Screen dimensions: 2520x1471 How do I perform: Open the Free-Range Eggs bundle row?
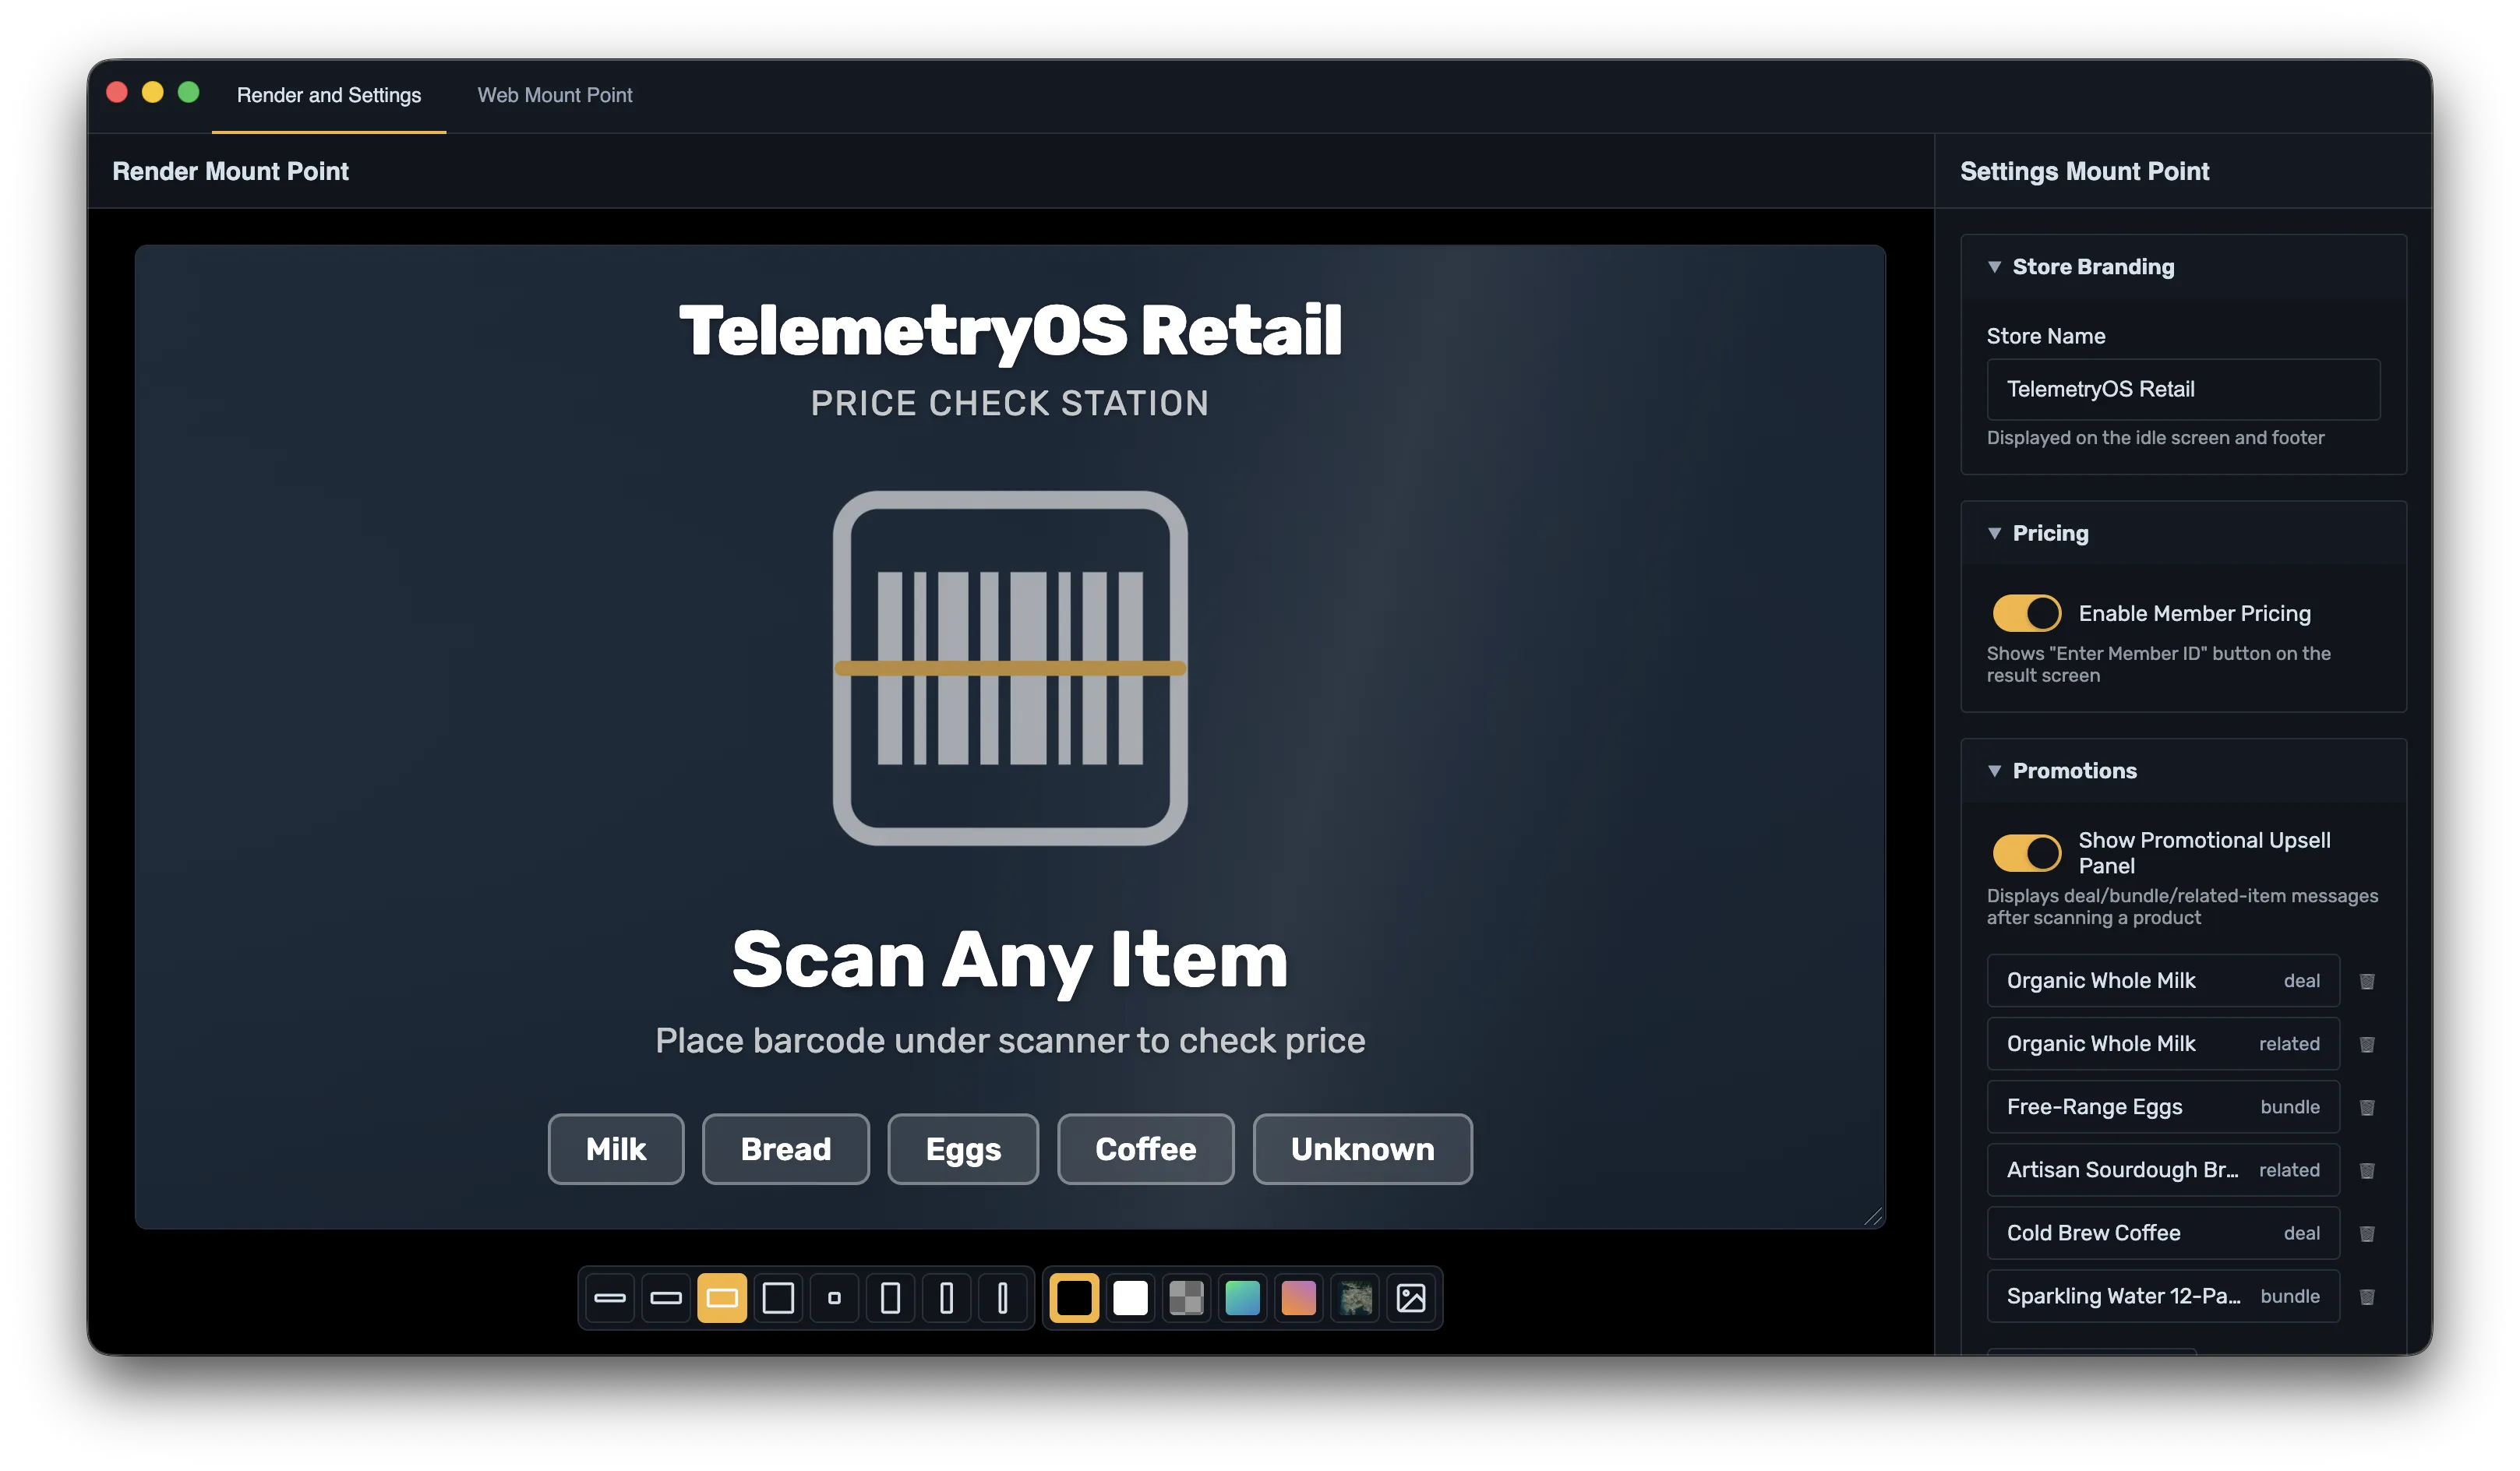pos(2163,1107)
